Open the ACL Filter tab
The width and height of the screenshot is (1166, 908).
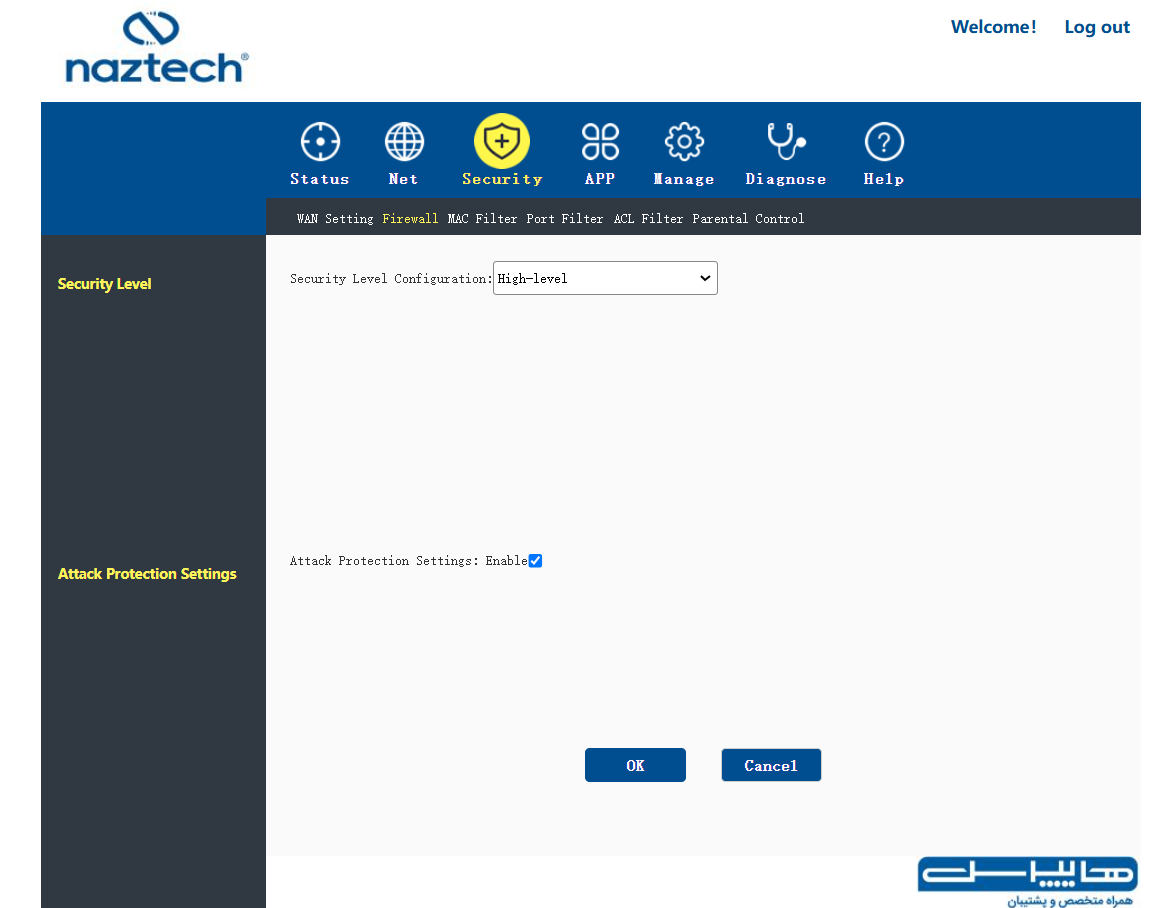[x=648, y=219]
